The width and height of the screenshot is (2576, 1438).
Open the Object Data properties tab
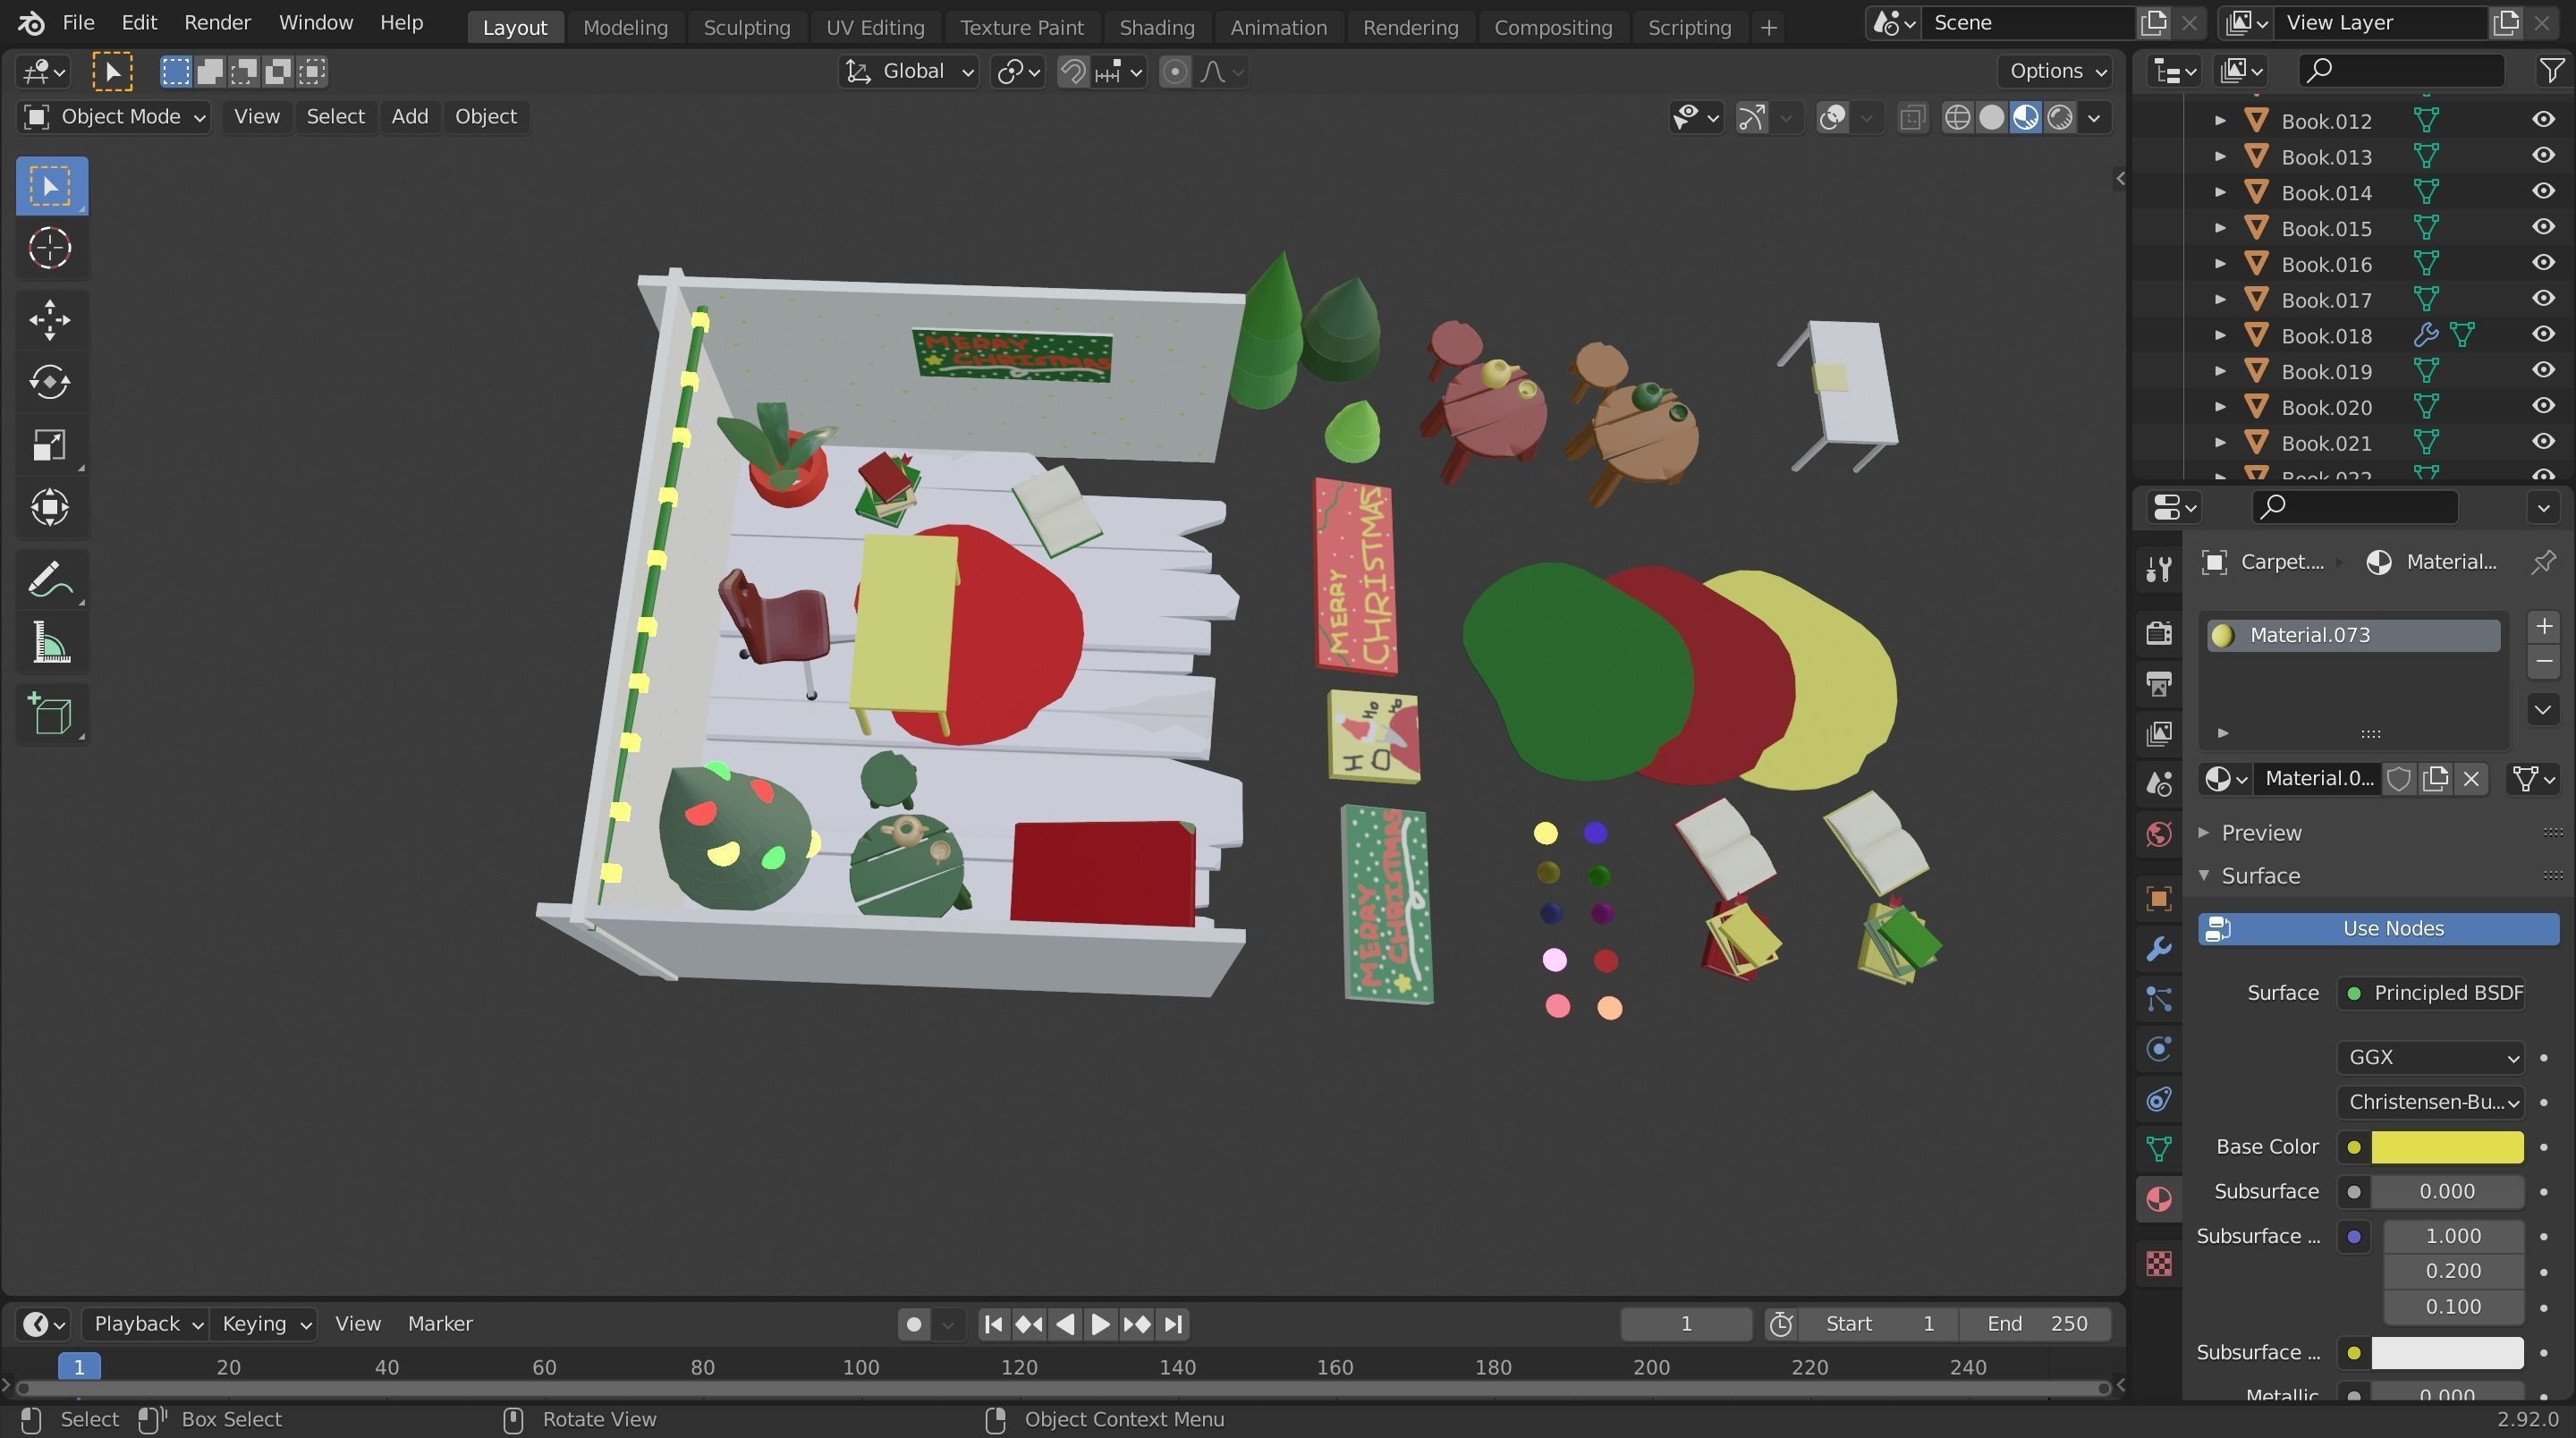pos(2159,1149)
